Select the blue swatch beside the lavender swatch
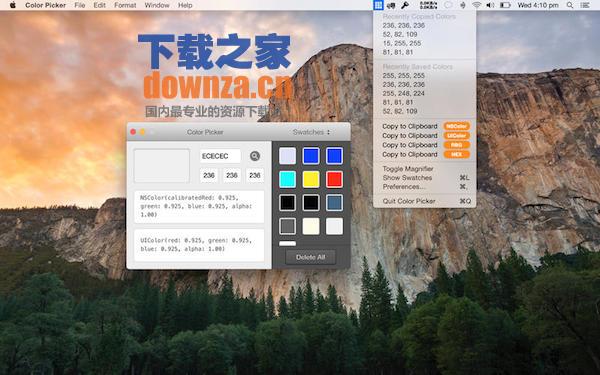The height and width of the screenshot is (375, 600). click(x=311, y=156)
